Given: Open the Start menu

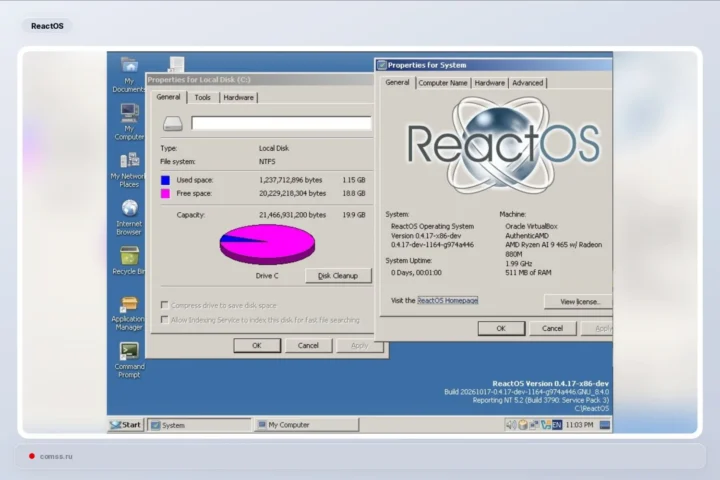Looking at the screenshot, I should pyautogui.click(x=126, y=425).
